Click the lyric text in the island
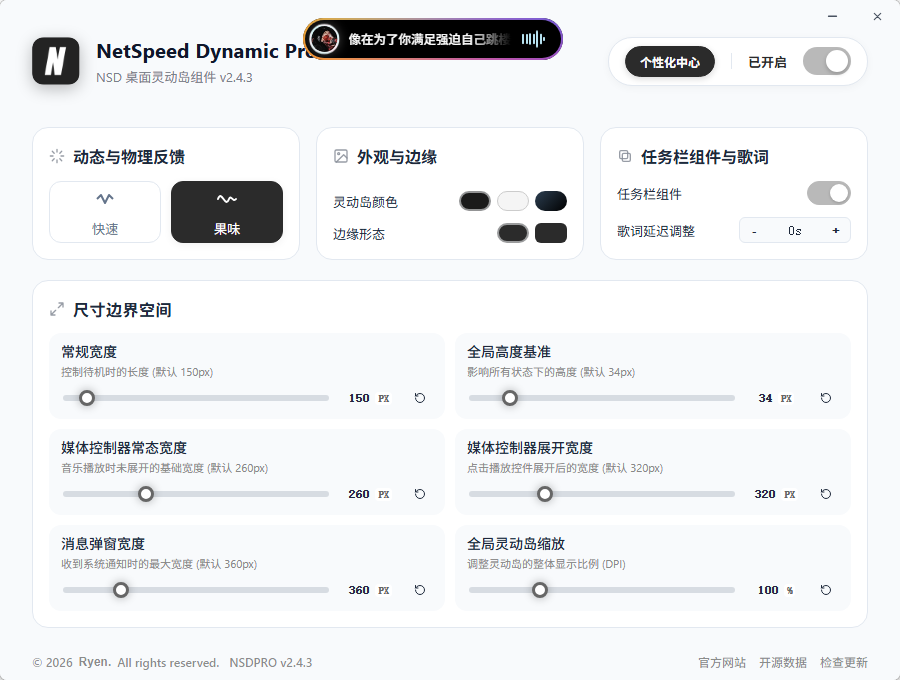900x680 pixels. point(429,39)
